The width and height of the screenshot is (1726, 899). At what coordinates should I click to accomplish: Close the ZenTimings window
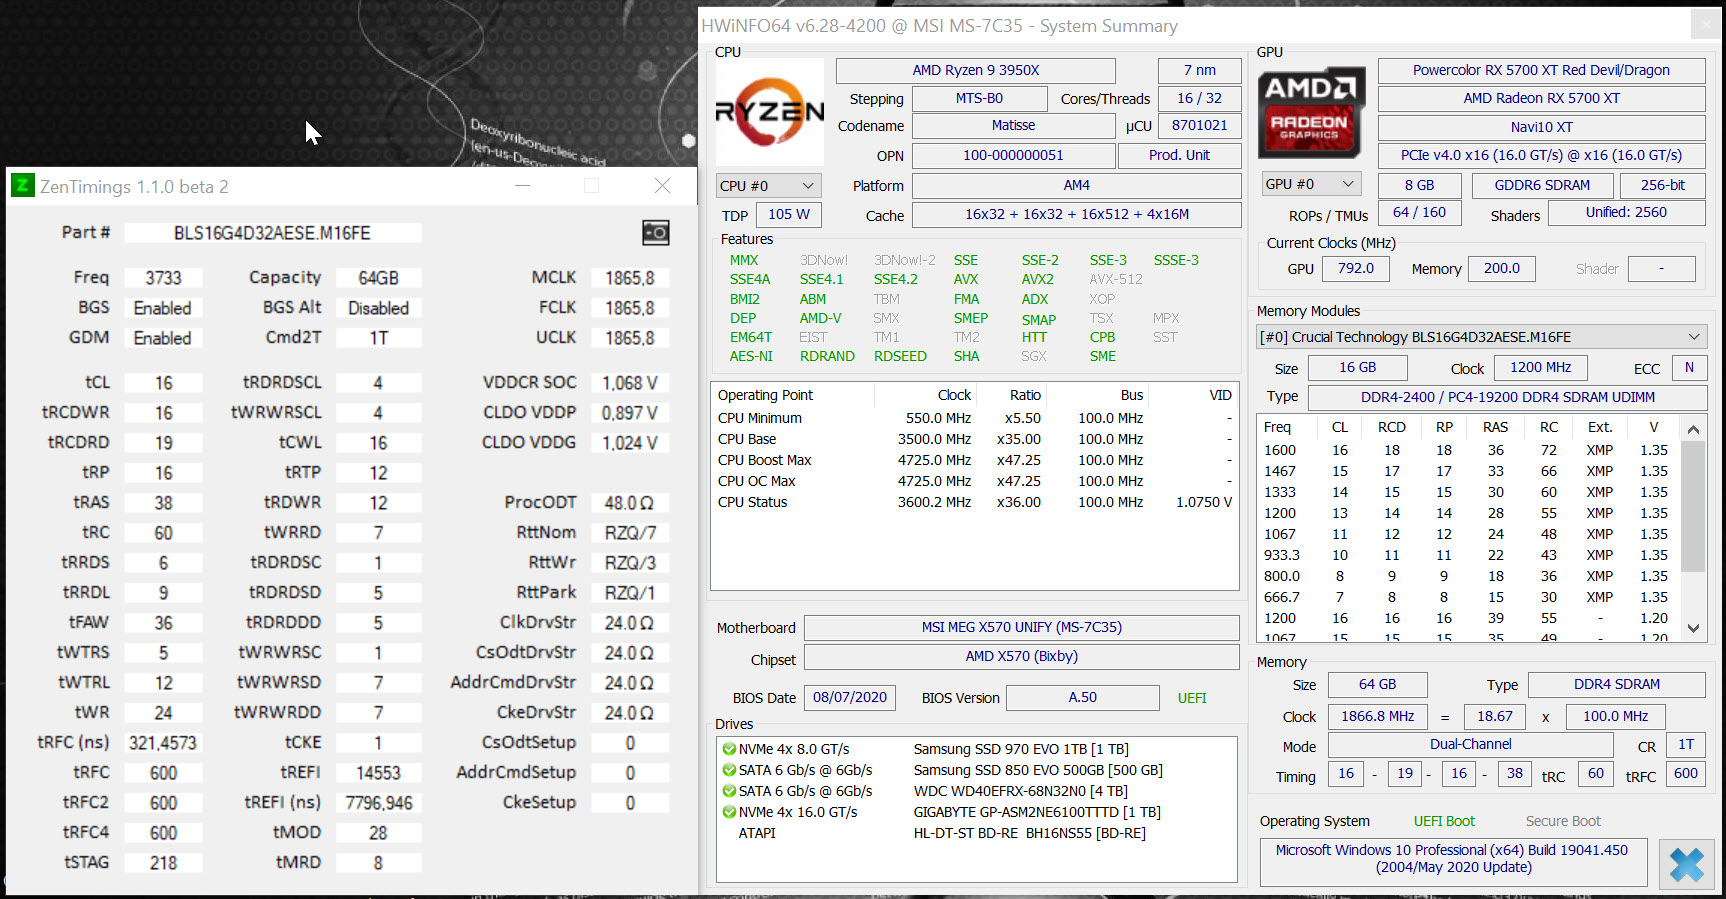(662, 186)
